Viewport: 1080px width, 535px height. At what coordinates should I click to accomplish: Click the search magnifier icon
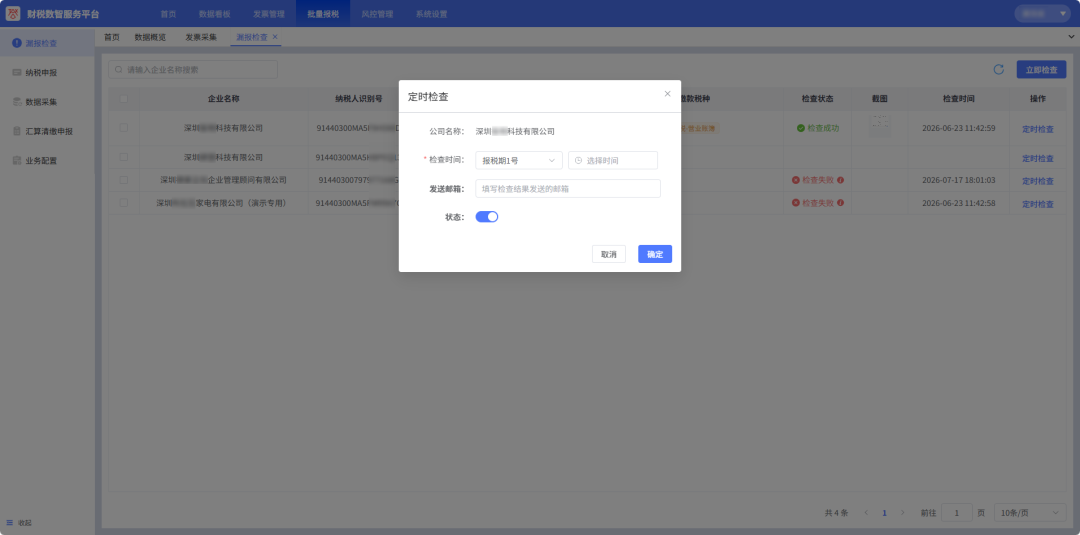(x=118, y=70)
